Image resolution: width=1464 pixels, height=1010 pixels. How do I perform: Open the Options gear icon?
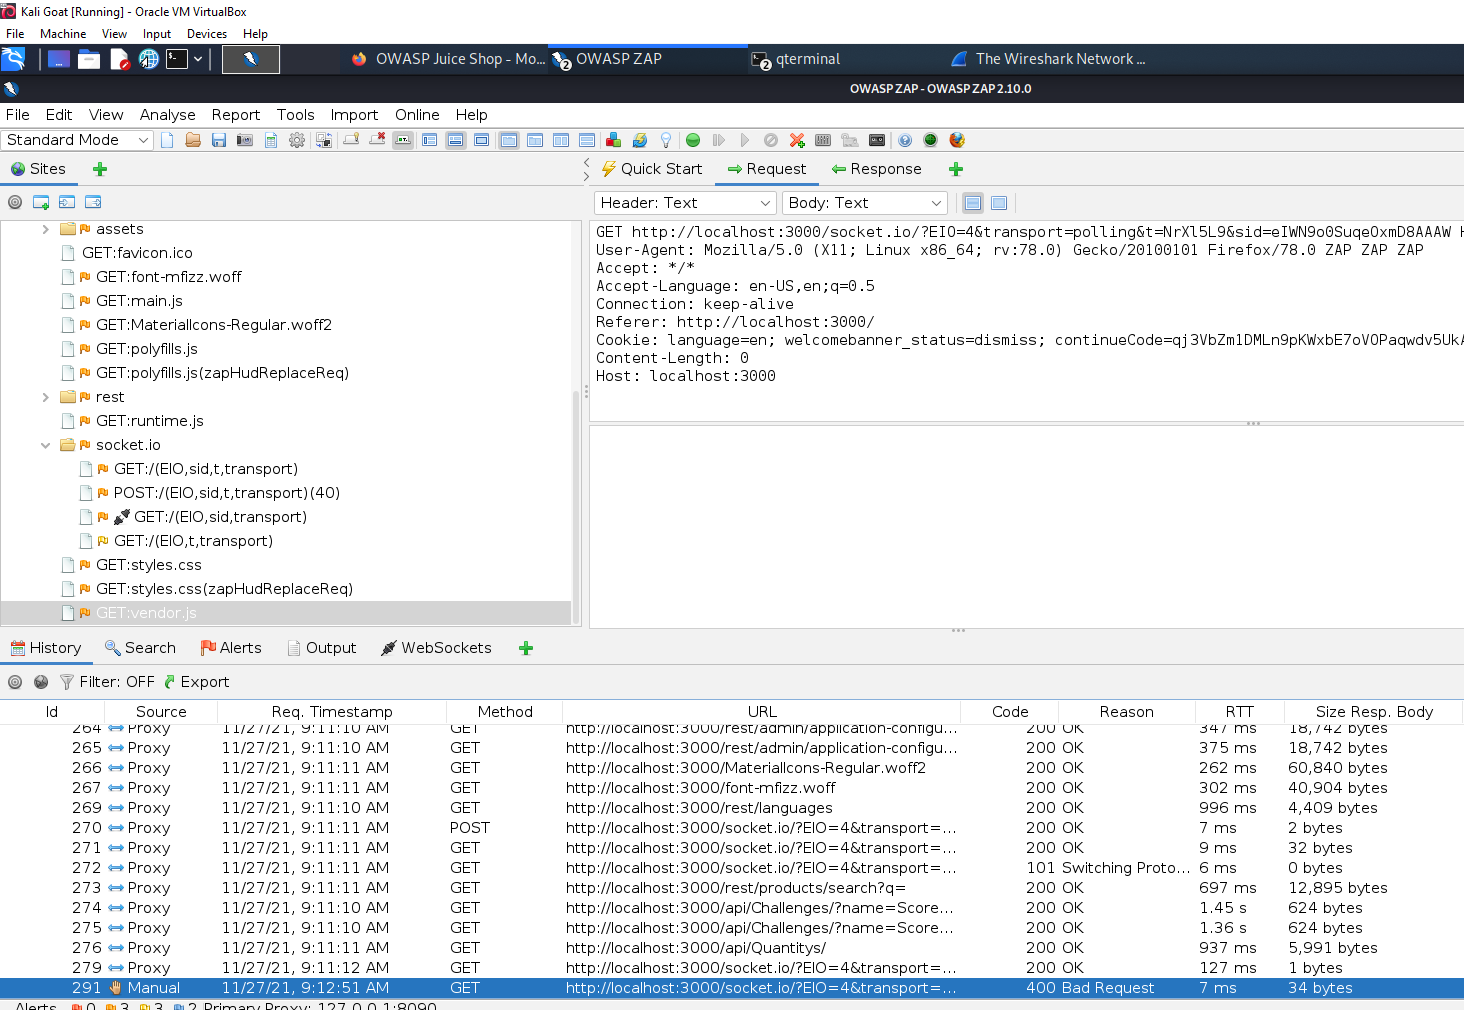pyautogui.click(x=297, y=140)
